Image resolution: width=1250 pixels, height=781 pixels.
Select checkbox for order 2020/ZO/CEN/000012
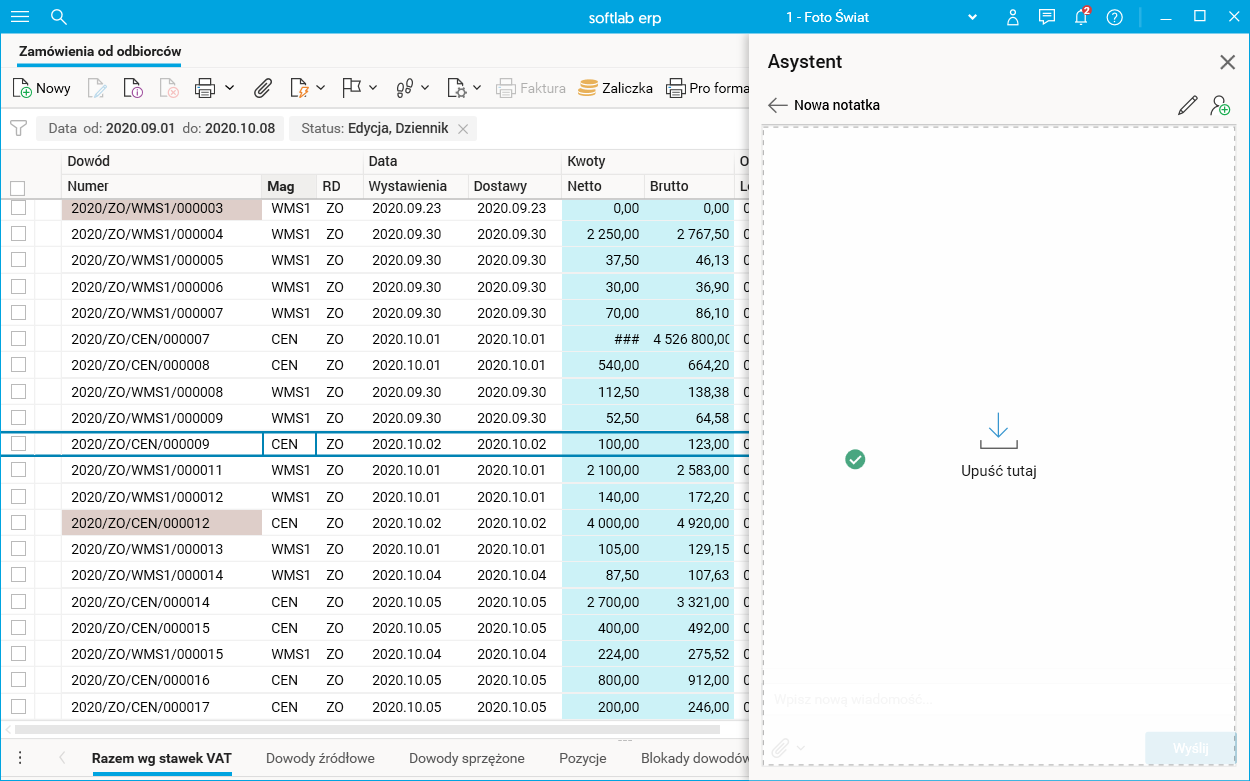18,522
